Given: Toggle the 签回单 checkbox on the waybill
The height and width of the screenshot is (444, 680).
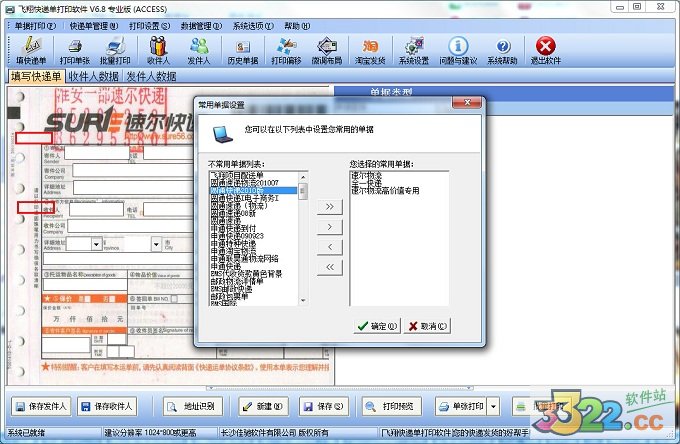Looking at the screenshot, I should 174,299.
